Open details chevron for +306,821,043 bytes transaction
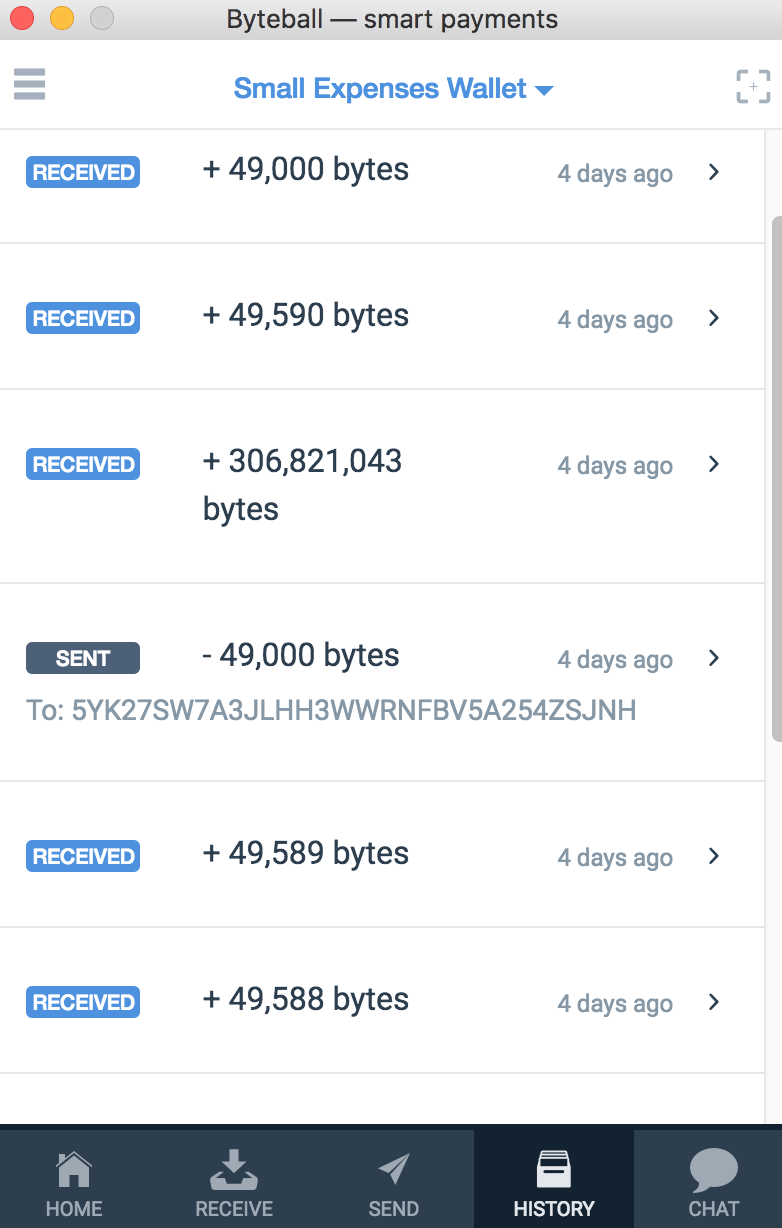 [714, 464]
